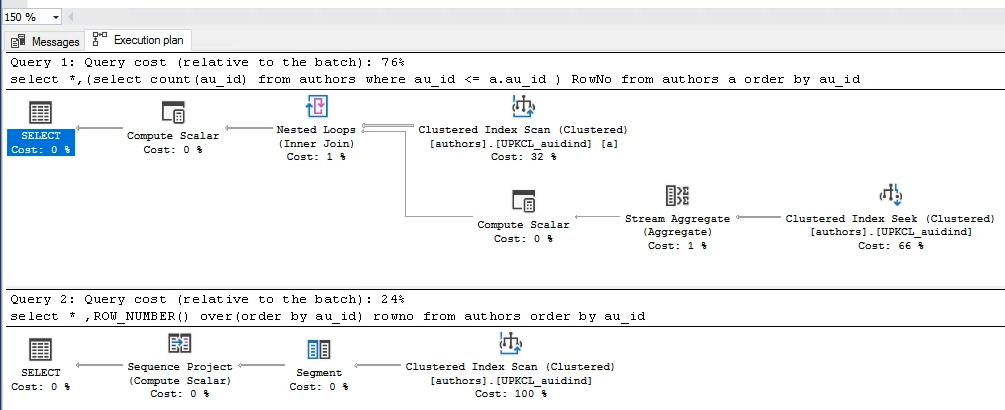This screenshot has height=410, width=1005.
Task: Click the Clustered Index Scan icon for [a]
Action: click(x=523, y=106)
